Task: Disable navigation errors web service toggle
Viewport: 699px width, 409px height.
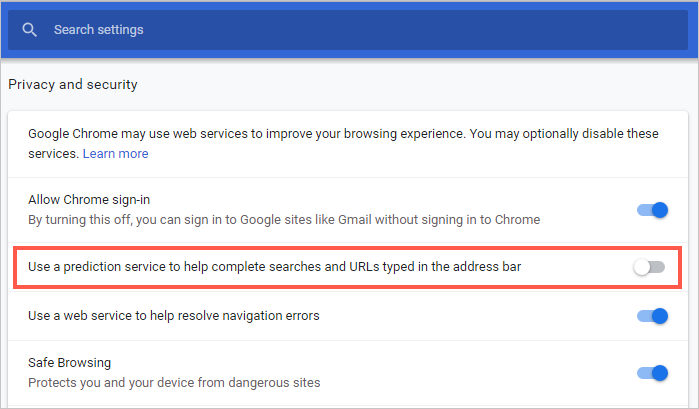Action: (652, 316)
